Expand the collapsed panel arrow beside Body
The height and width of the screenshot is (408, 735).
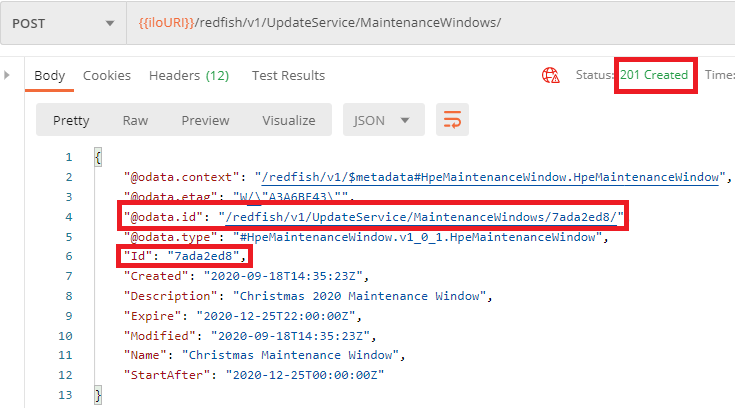coord(8,75)
